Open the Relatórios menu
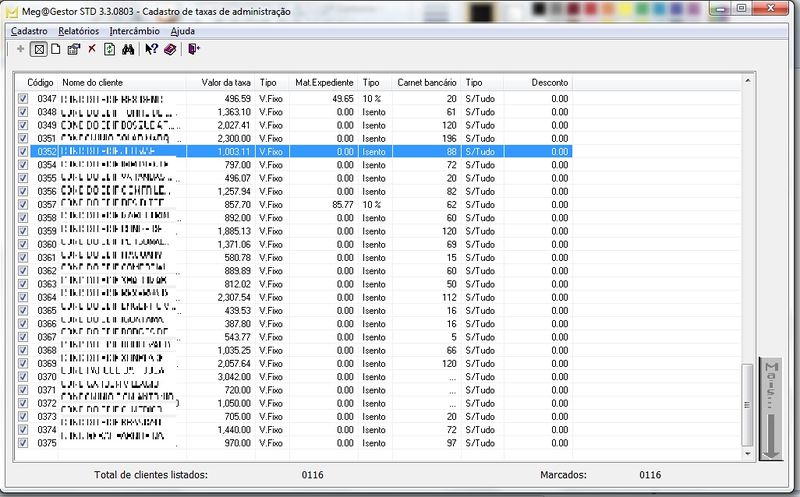The width and height of the screenshot is (800, 497). point(78,31)
